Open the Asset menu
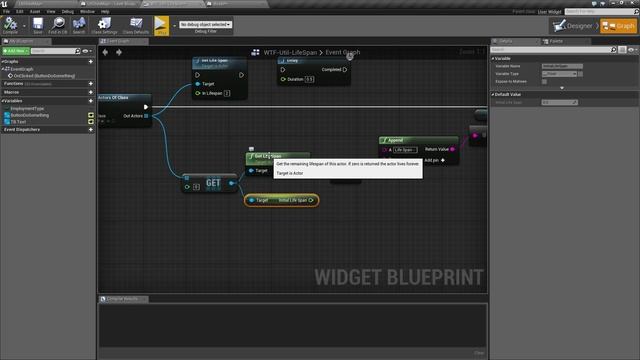Image resolution: width=640 pixels, height=360 pixels. click(x=35, y=11)
